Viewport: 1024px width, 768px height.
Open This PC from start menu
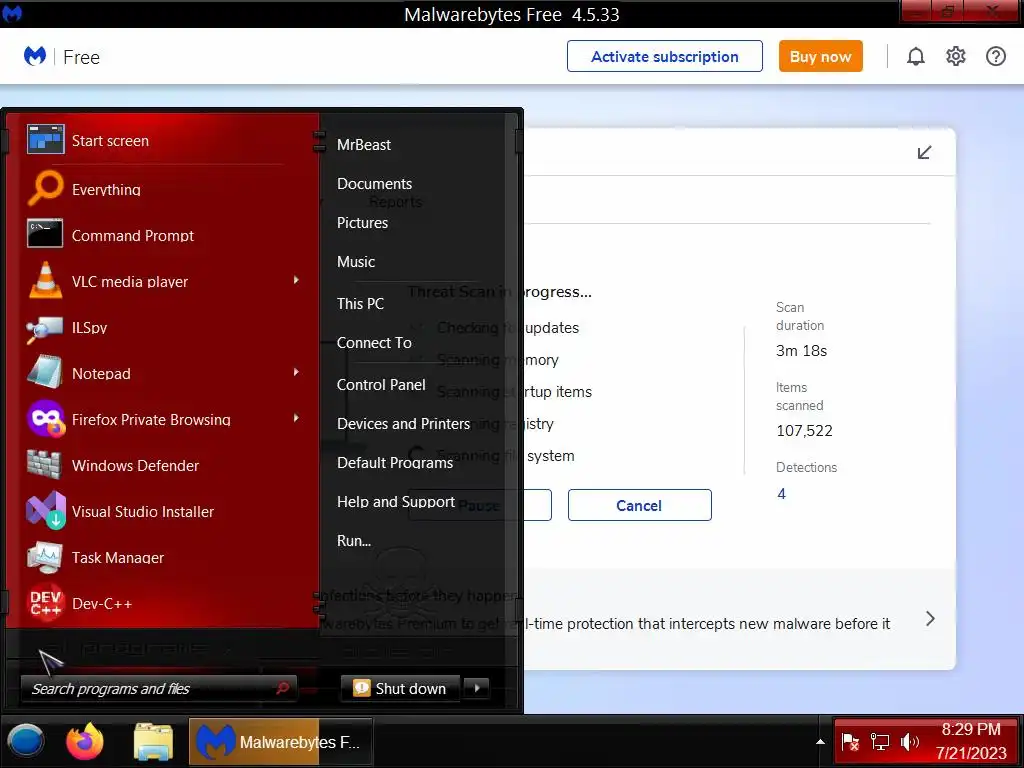point(360,304)
